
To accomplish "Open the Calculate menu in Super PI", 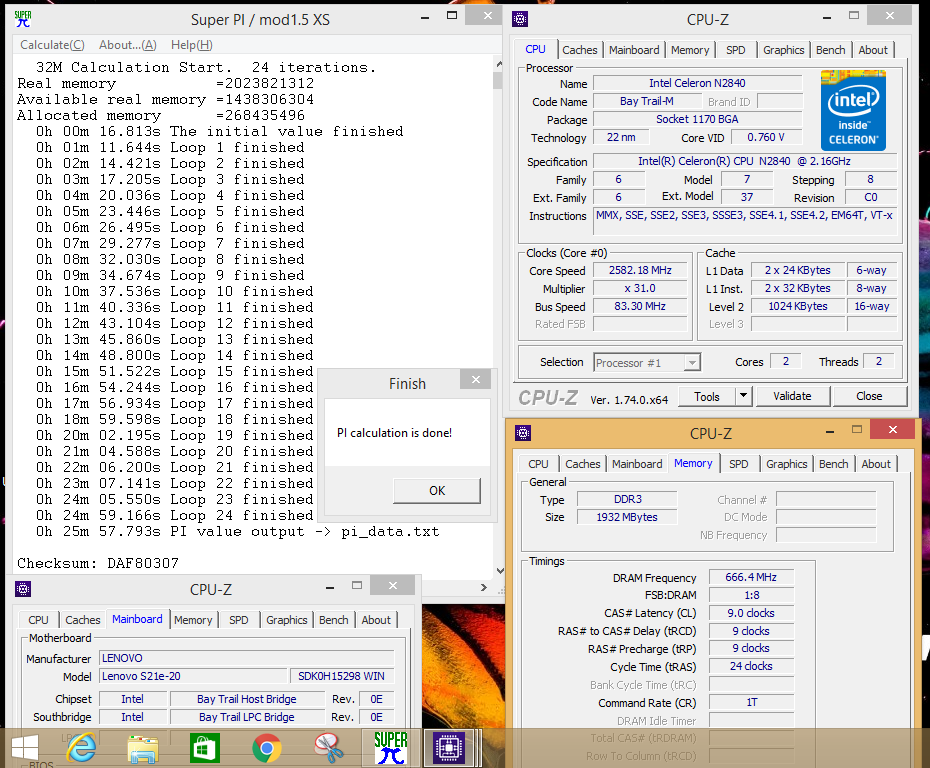I will click(52, 44).
